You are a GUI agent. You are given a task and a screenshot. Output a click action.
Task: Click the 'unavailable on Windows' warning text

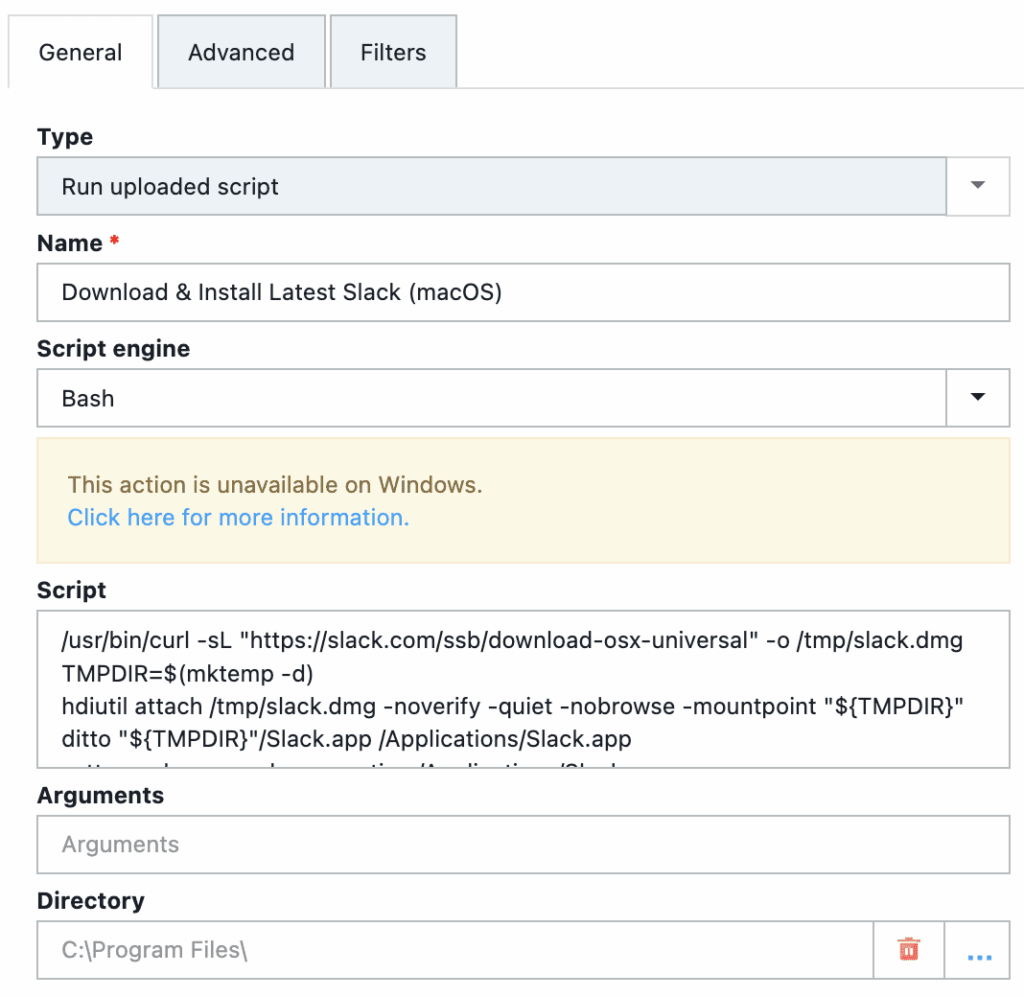275,485
